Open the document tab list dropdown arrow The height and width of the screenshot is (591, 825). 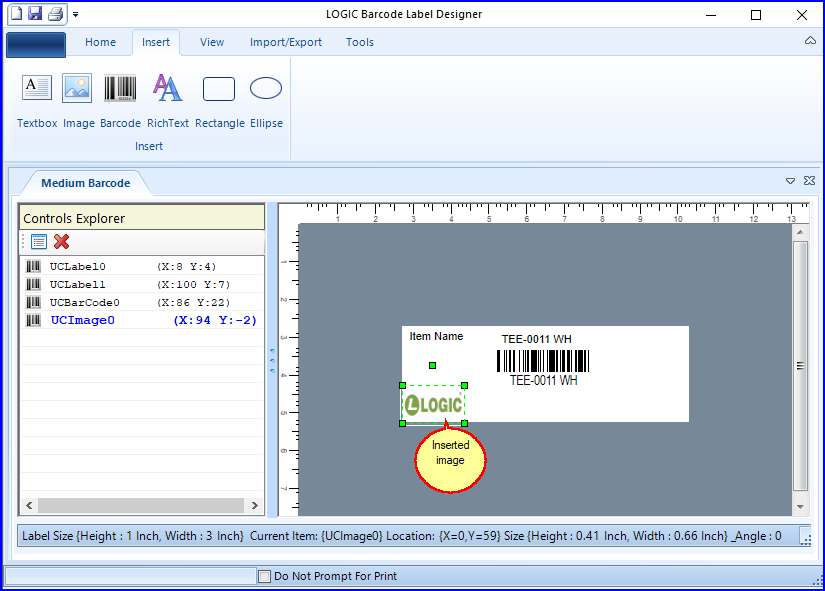pyautogui.click(x=790, y=181)
